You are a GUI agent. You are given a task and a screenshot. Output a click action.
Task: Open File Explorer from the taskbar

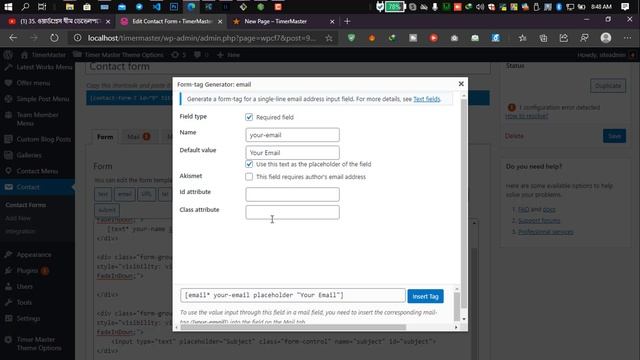coord(70,7)
